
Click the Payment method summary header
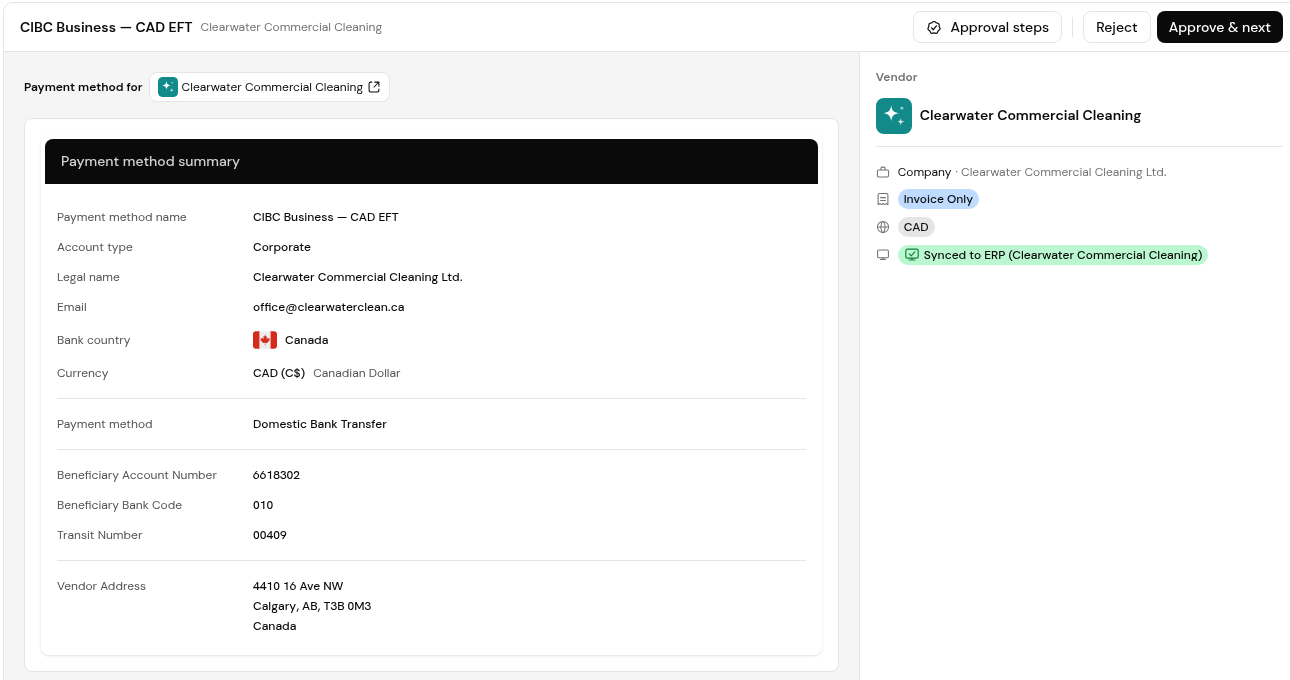pyautogui.click(x=431, y=161)
